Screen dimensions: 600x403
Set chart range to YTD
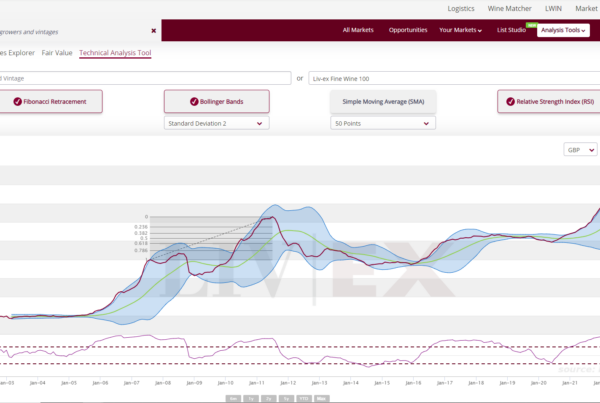304,398
